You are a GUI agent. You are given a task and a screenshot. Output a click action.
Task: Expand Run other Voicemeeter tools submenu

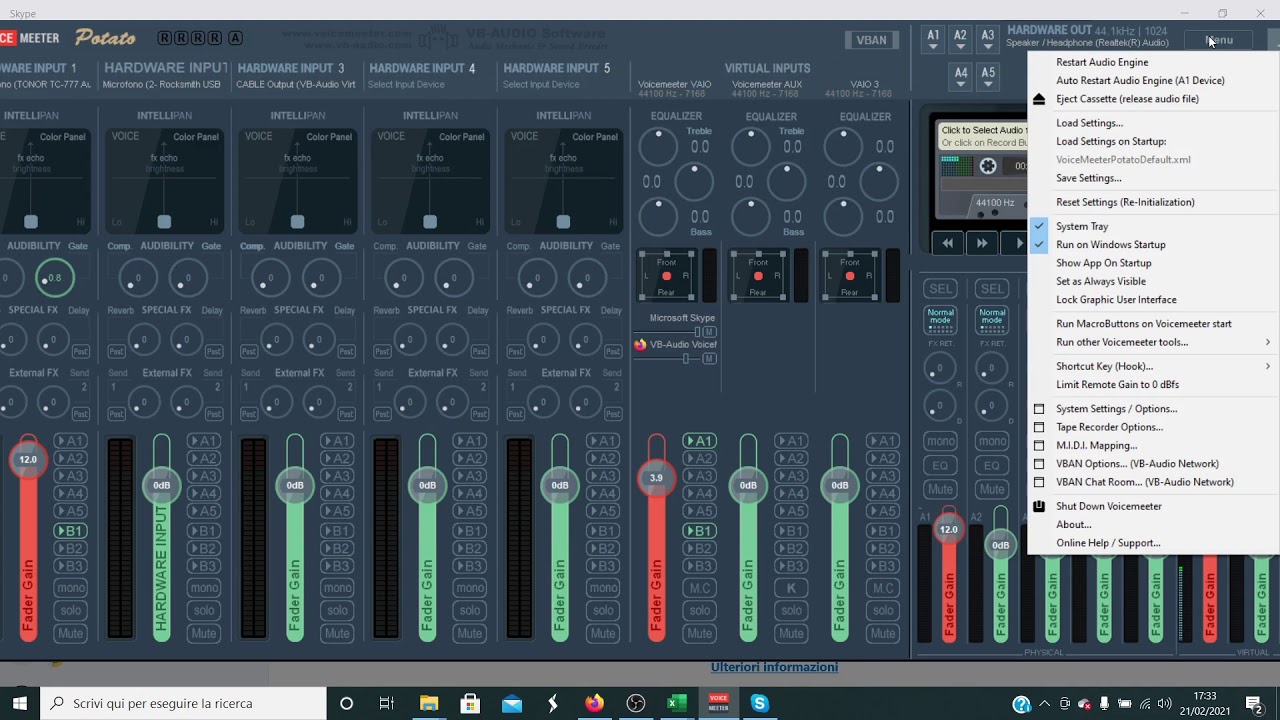pos(1152,342)
